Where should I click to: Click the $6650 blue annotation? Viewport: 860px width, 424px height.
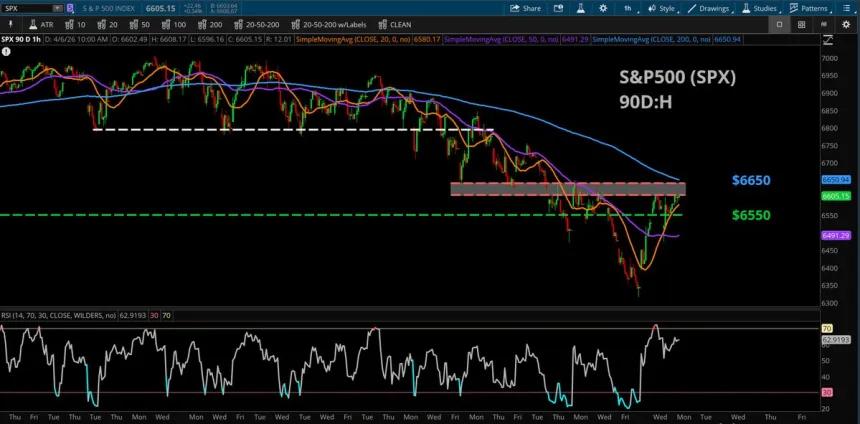pyautogui.click(x=751, y=180)
